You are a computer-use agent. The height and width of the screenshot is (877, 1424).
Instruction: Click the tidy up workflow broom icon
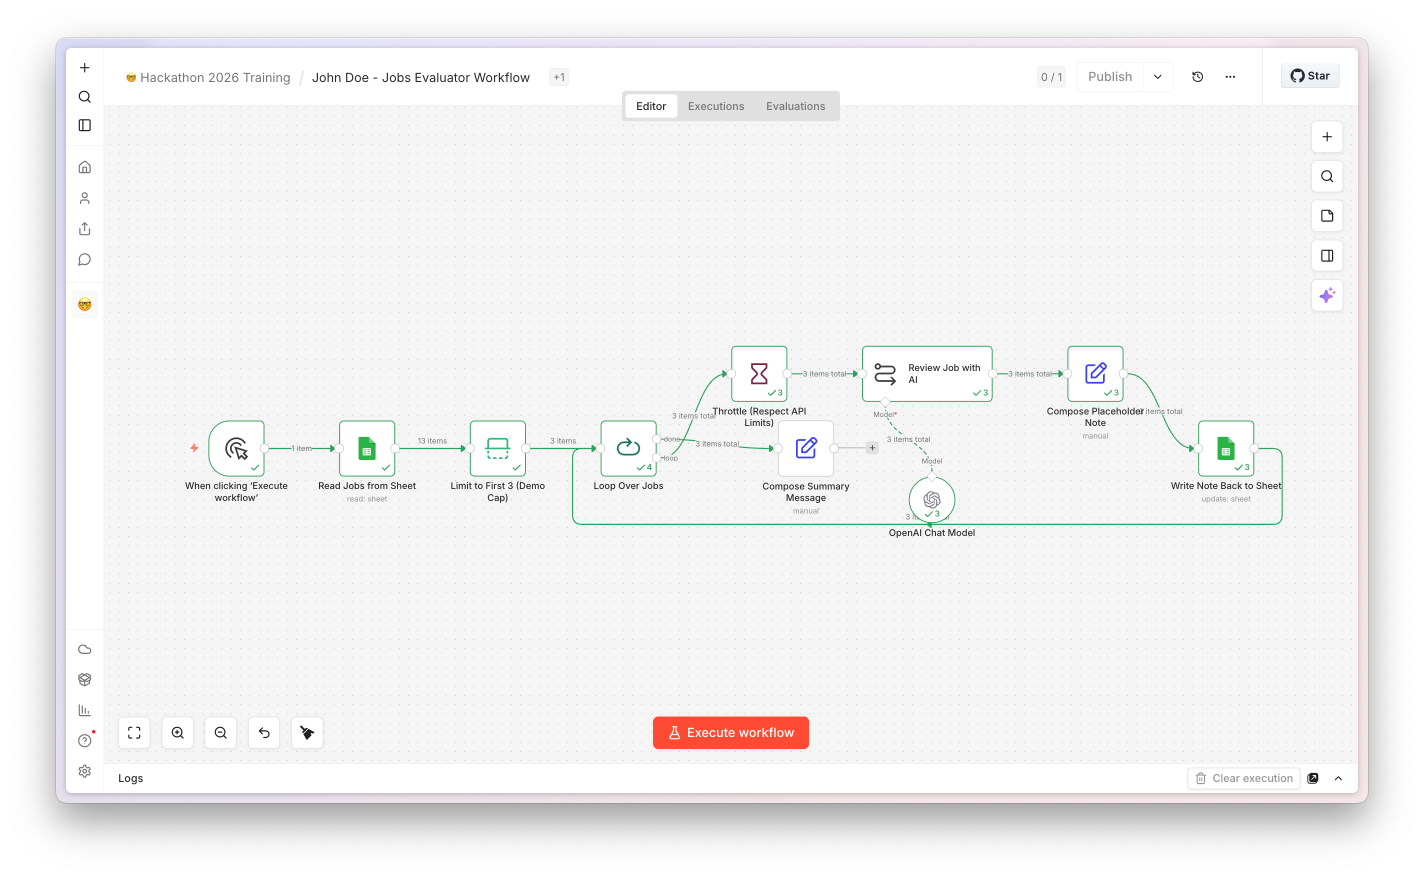pos(307,733)
